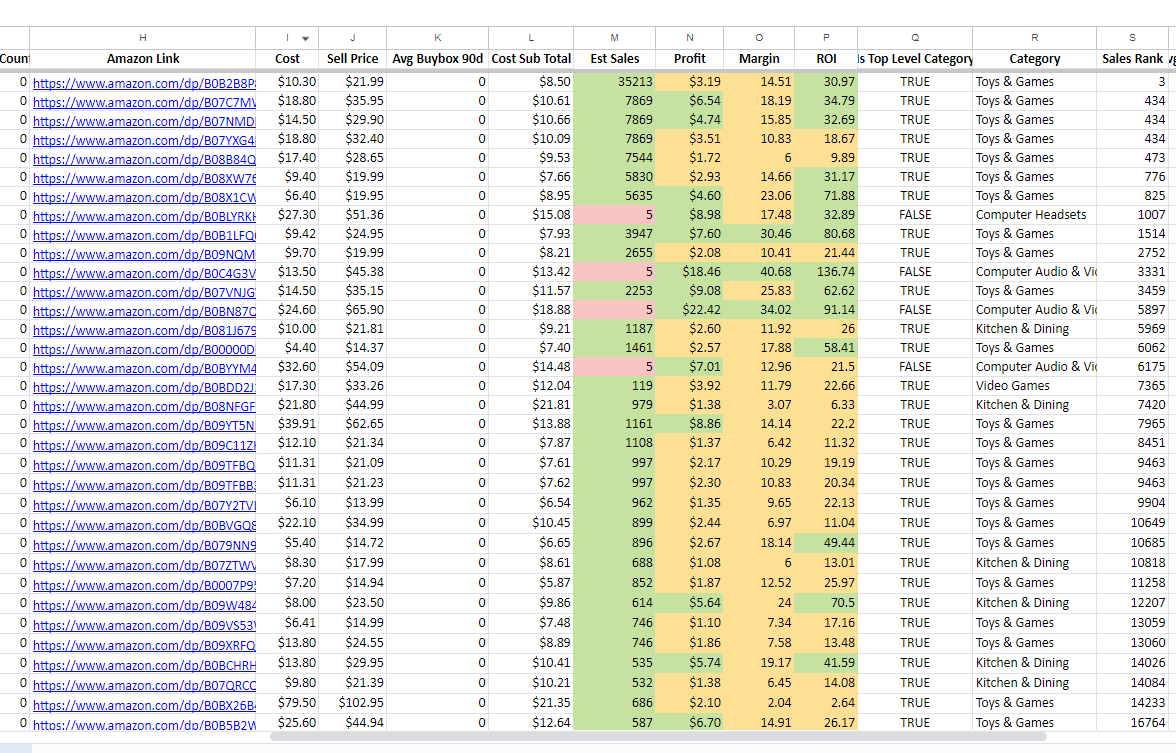Select the Margin cell 40.68

758,272
